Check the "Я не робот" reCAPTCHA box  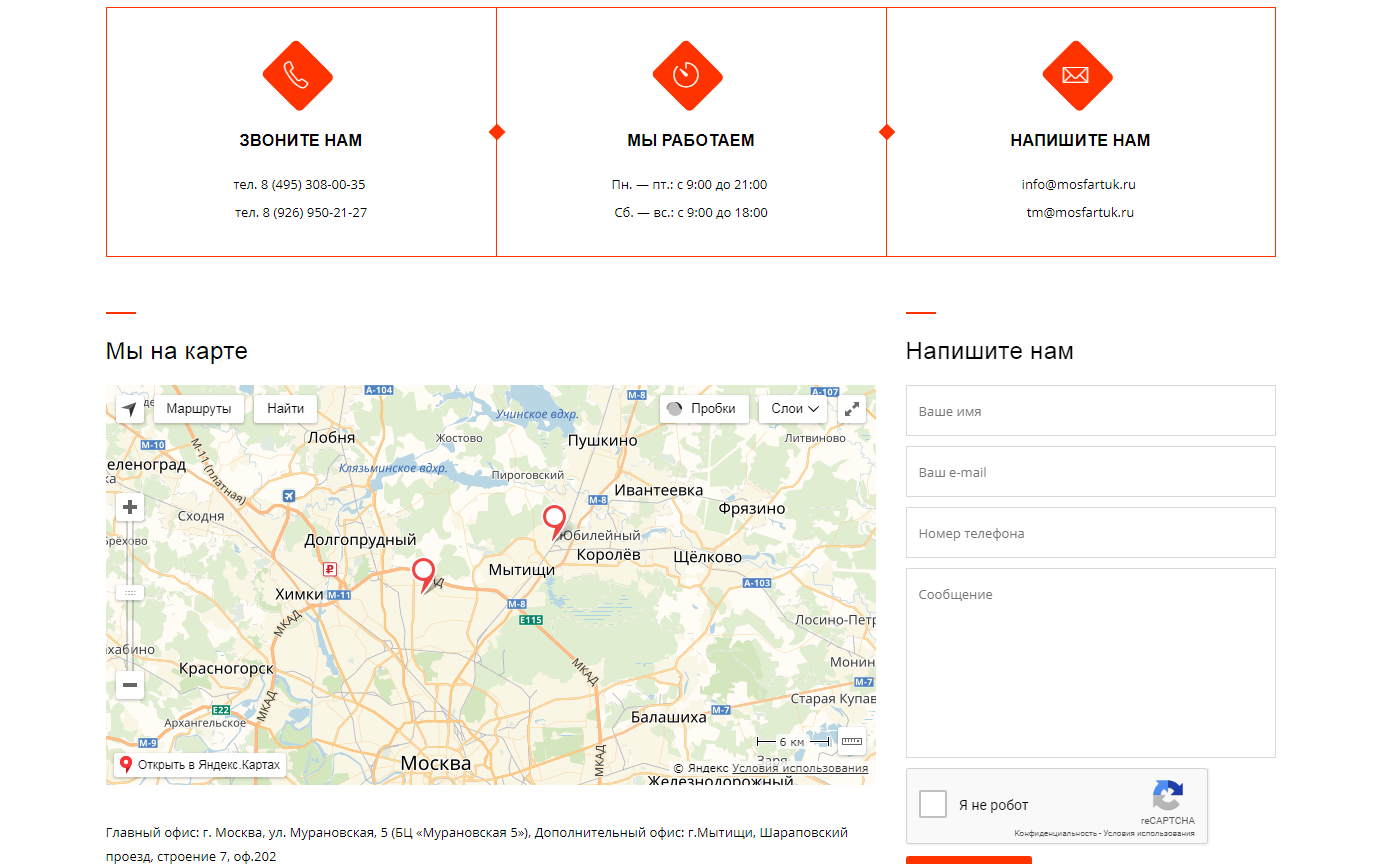[933, 804]
